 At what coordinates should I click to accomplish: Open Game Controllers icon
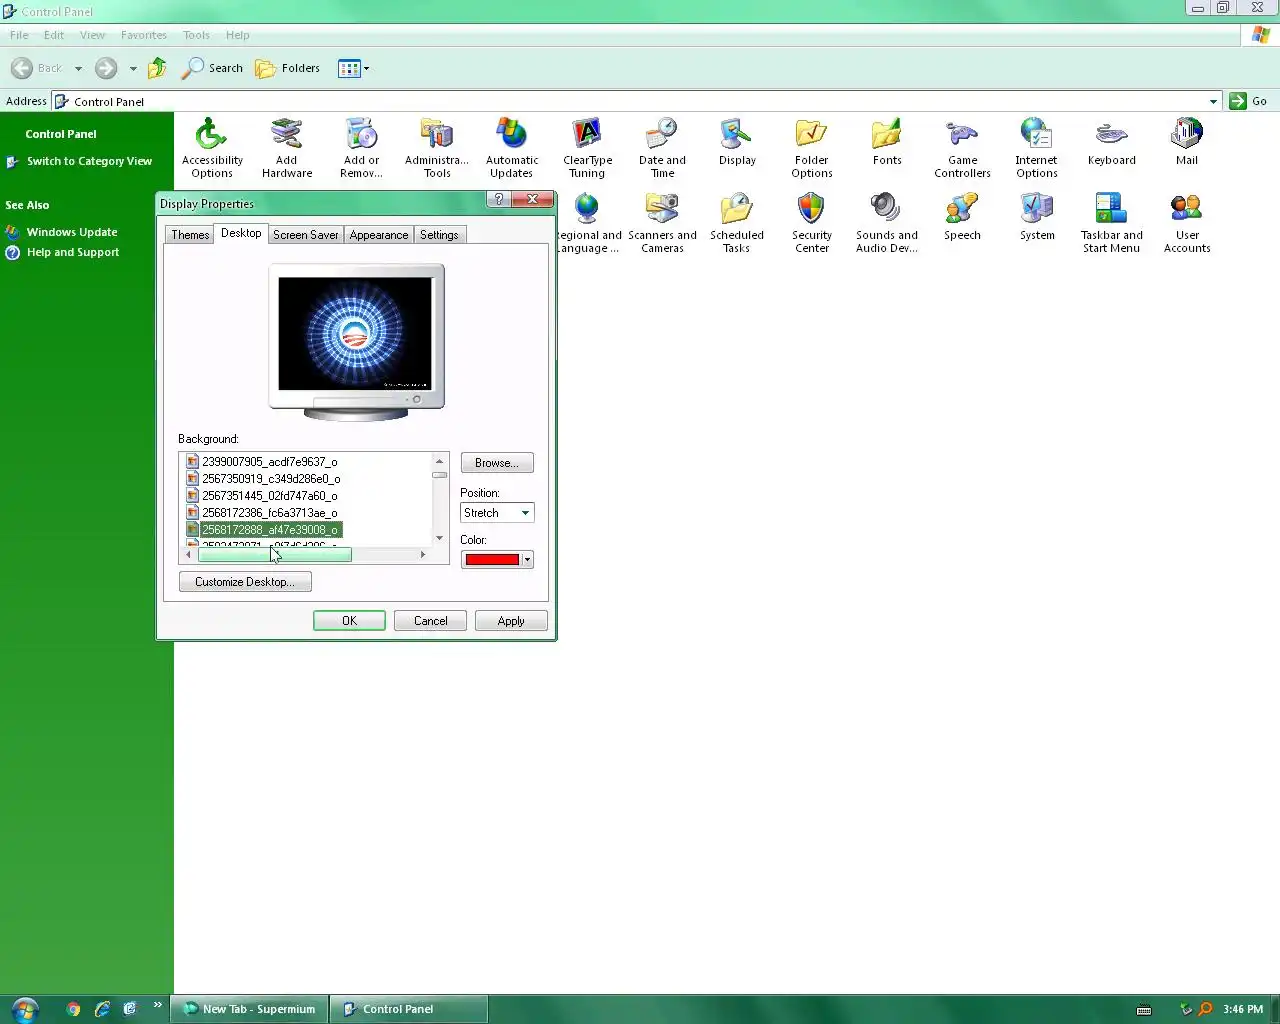(962, 148)
